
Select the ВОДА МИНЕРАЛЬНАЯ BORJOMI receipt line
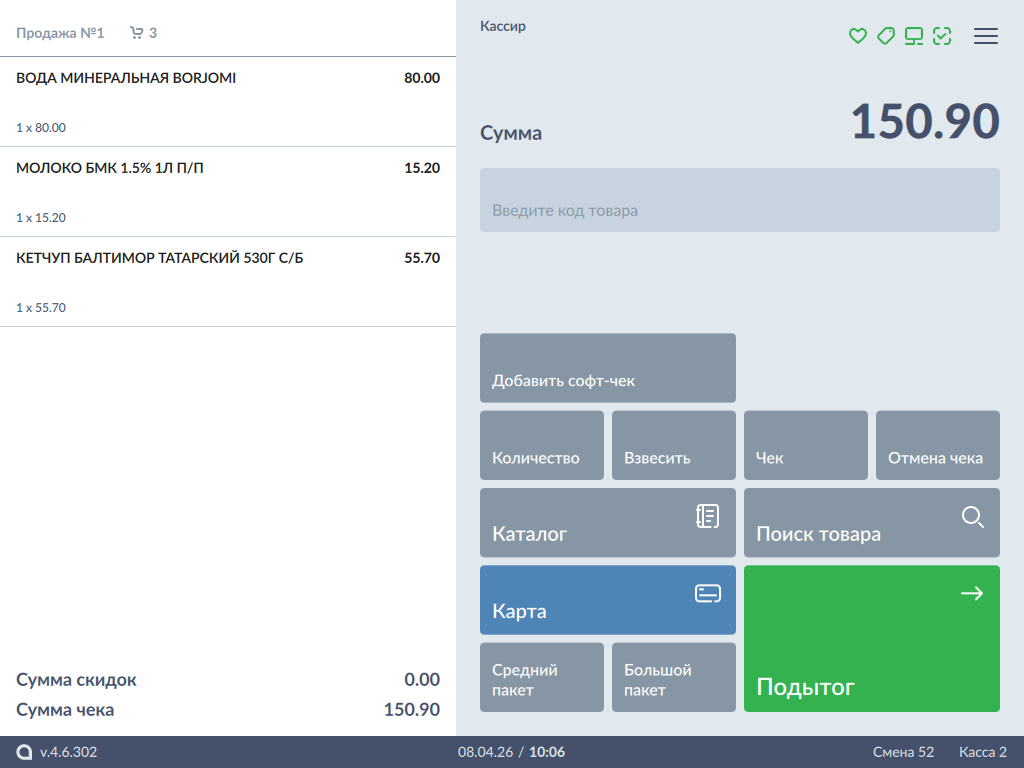(x=228, y=102)
